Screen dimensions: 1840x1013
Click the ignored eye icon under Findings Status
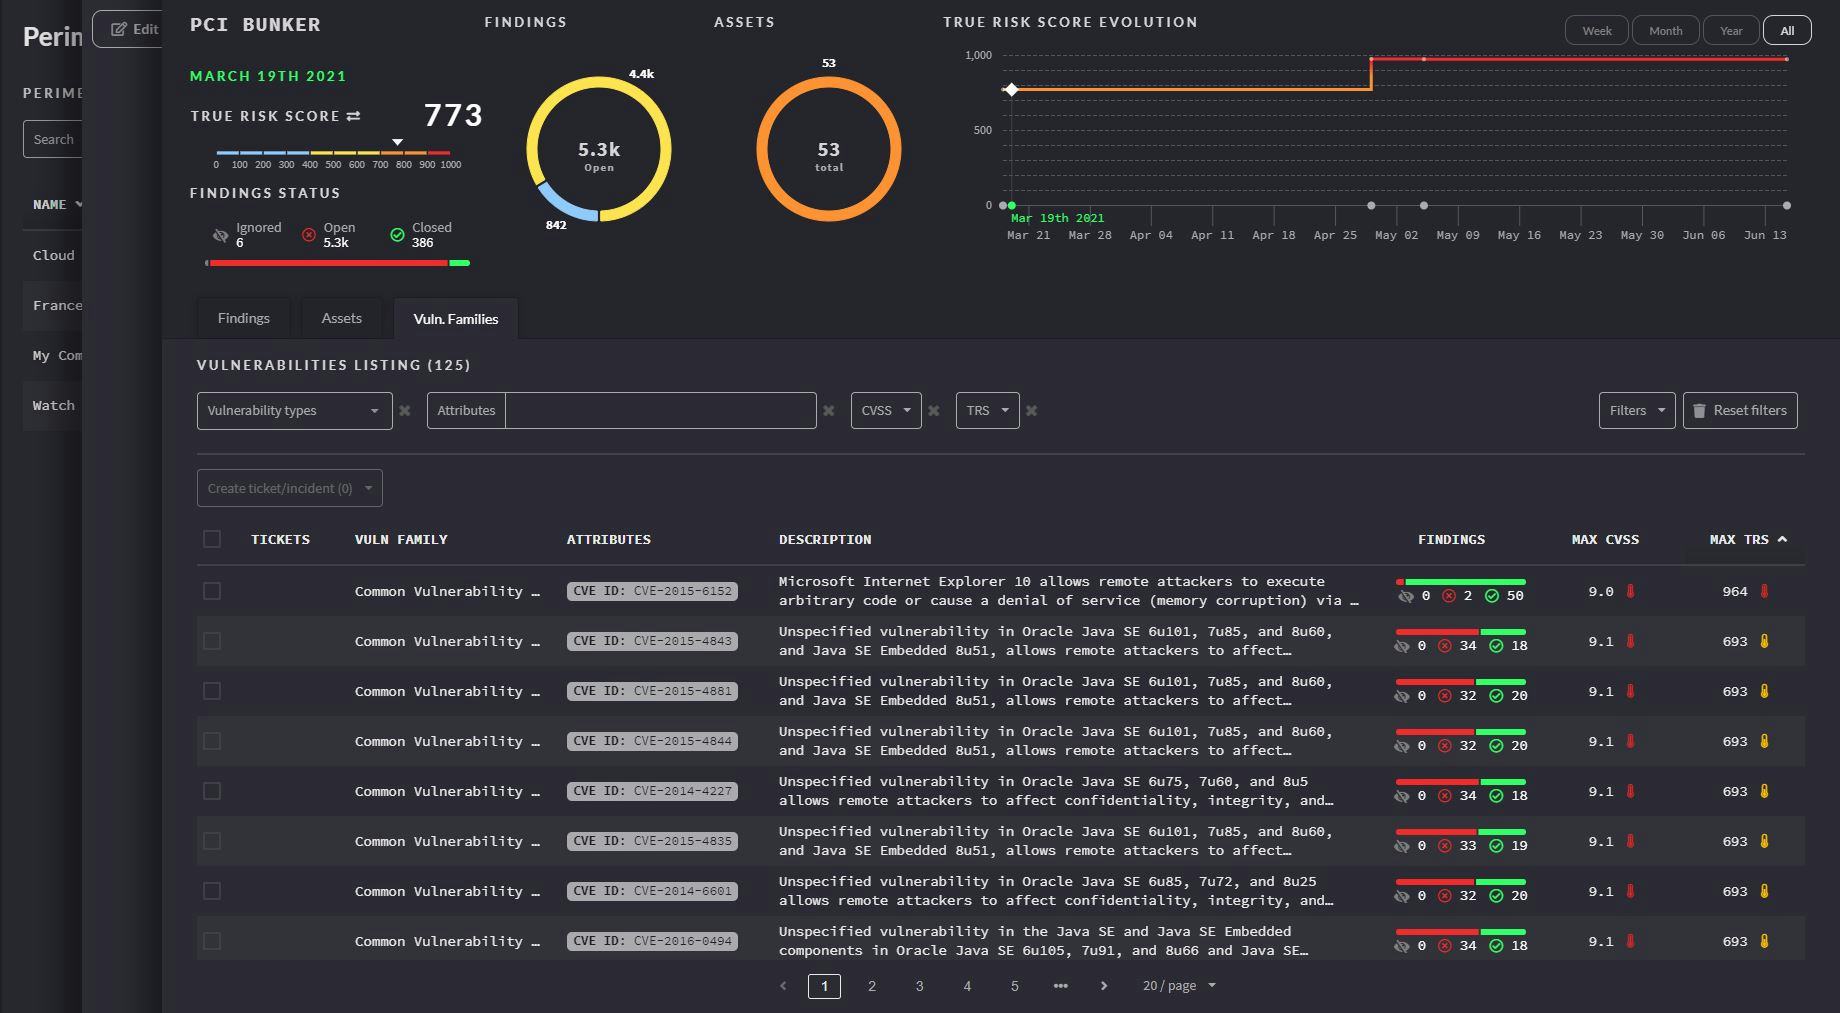[221, 236]
